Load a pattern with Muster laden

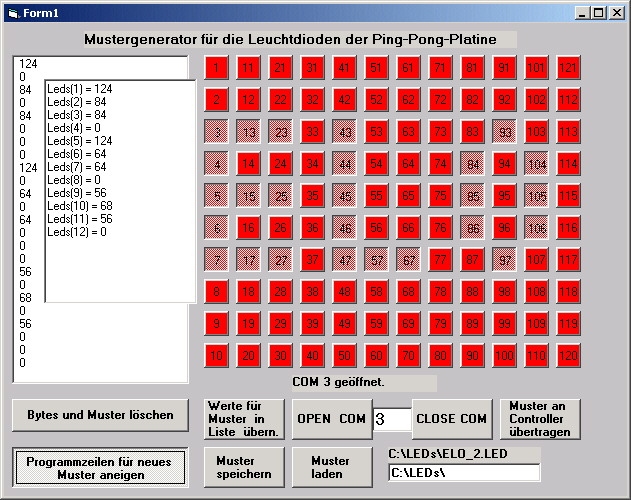[x=331, y=467]
